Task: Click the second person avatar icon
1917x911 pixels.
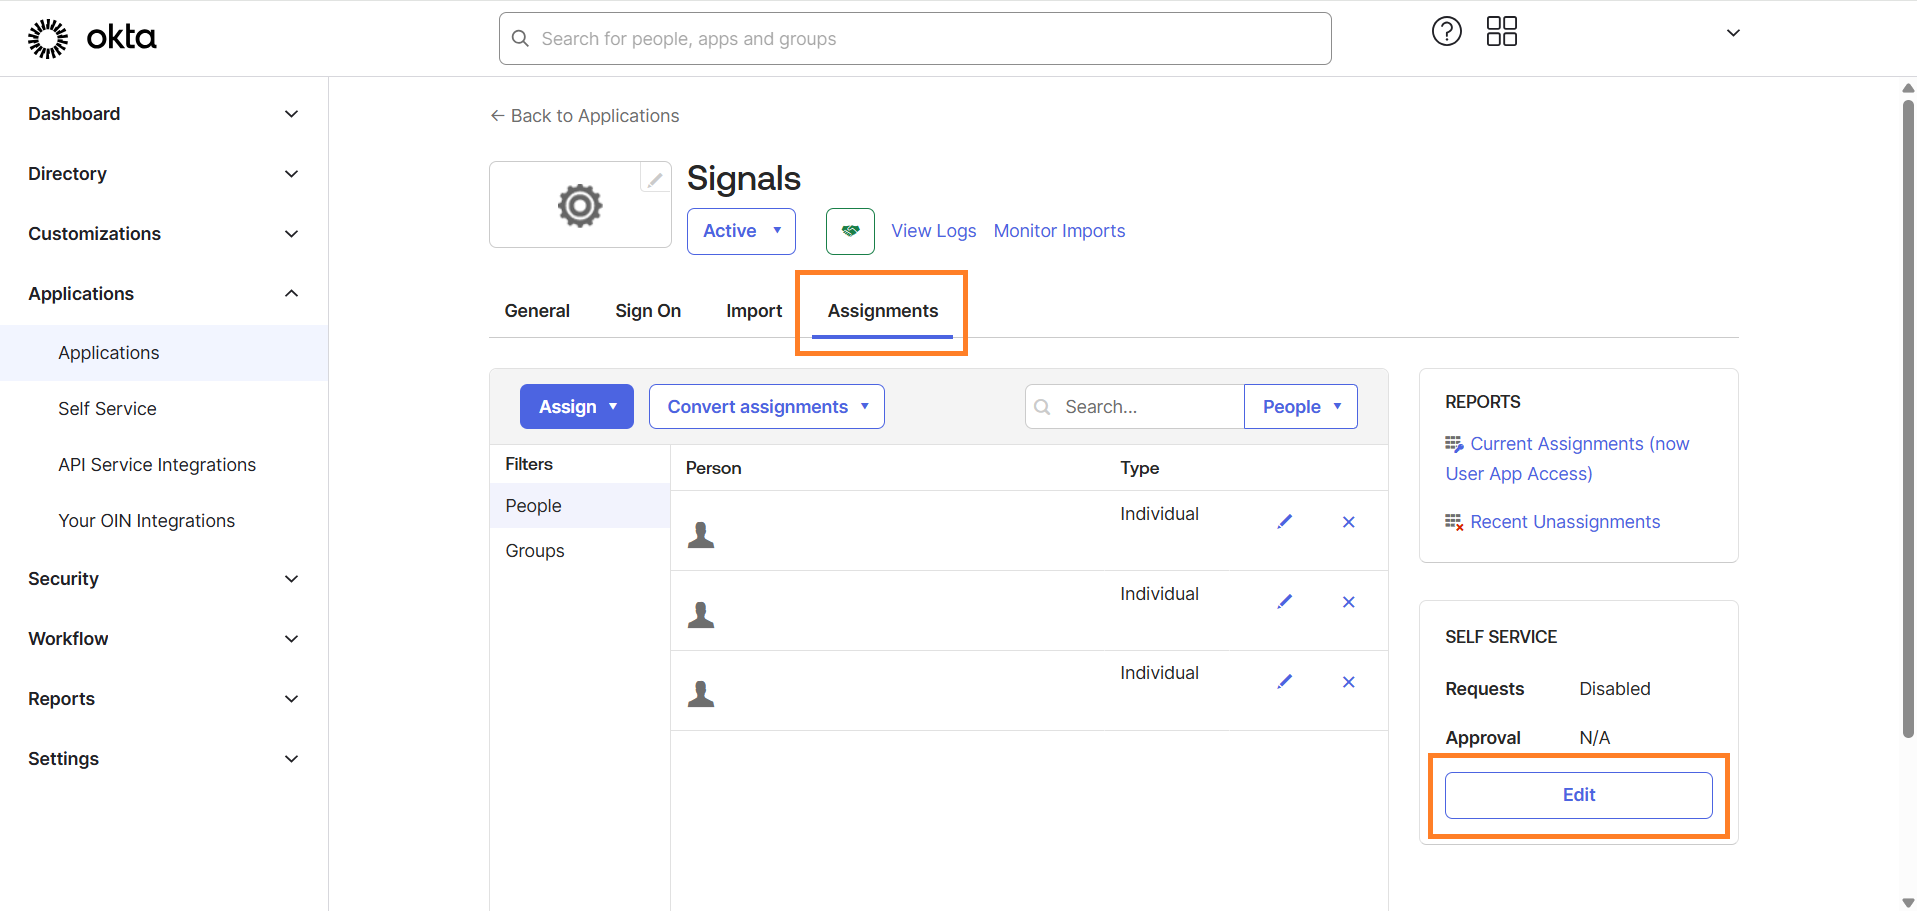Action: 701,615
